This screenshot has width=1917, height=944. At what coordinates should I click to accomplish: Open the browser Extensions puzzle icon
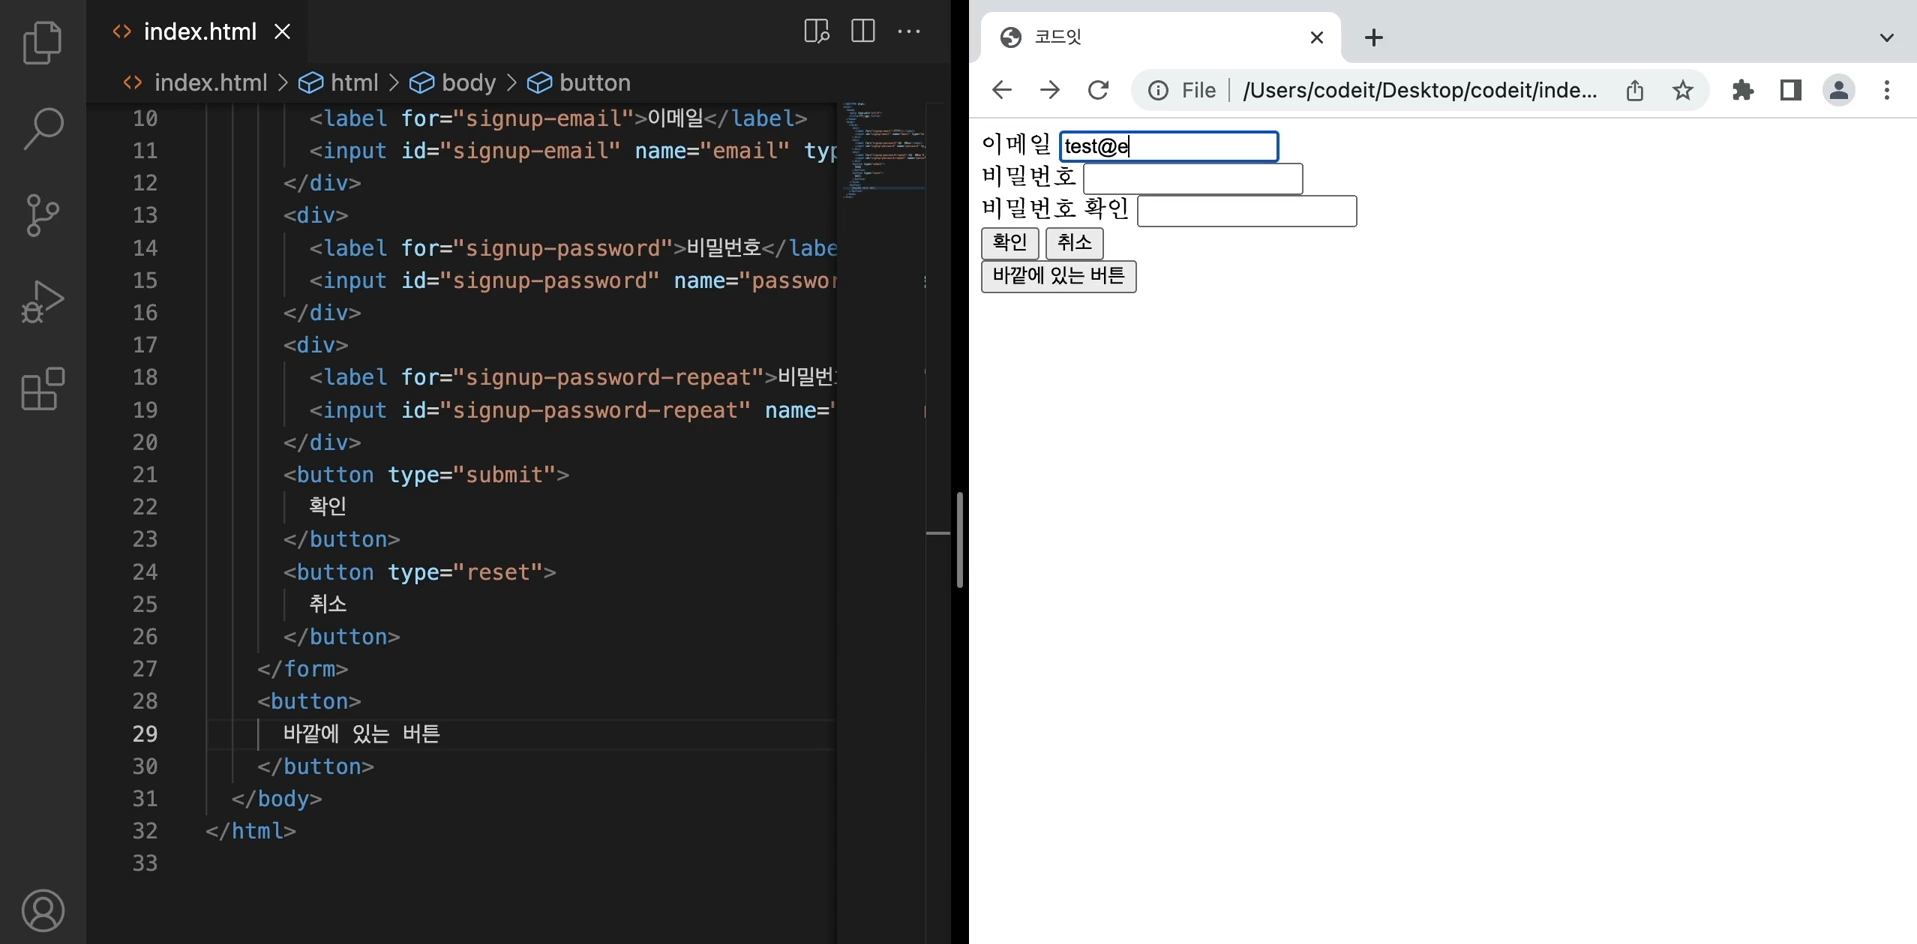[x=1743, y=90]
